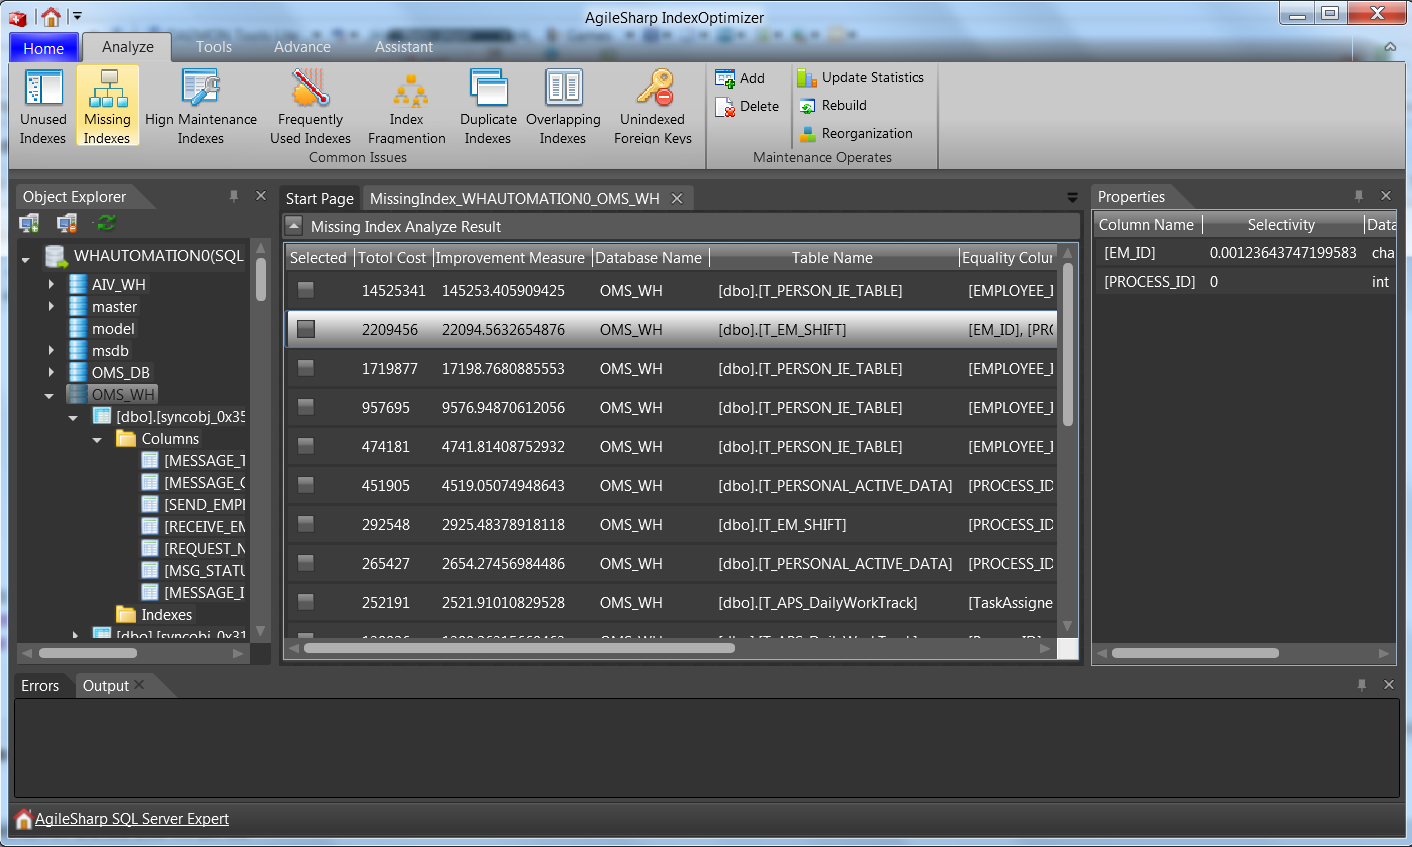1412x847 pixels.
Task: Sort by Totol Cost column header
Action: click(x=392, y=257)
